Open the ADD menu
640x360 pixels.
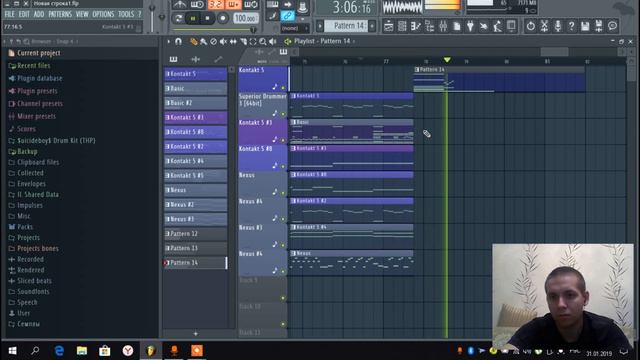[39, 14]
